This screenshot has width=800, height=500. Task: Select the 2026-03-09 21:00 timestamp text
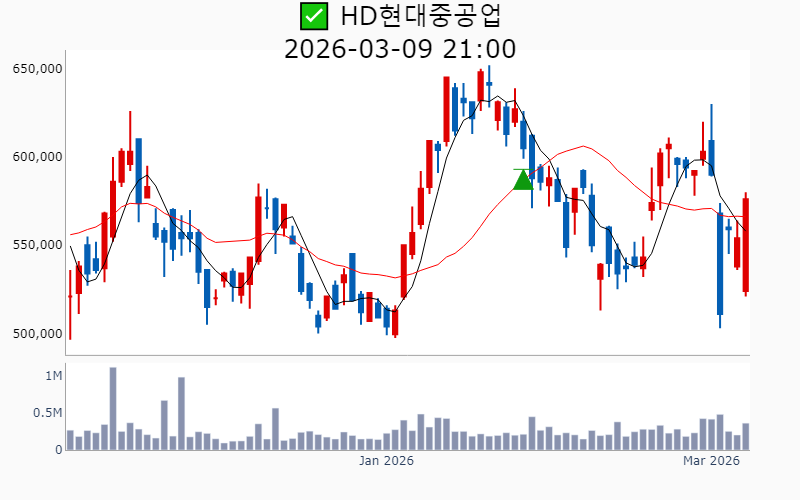point(400,49)
